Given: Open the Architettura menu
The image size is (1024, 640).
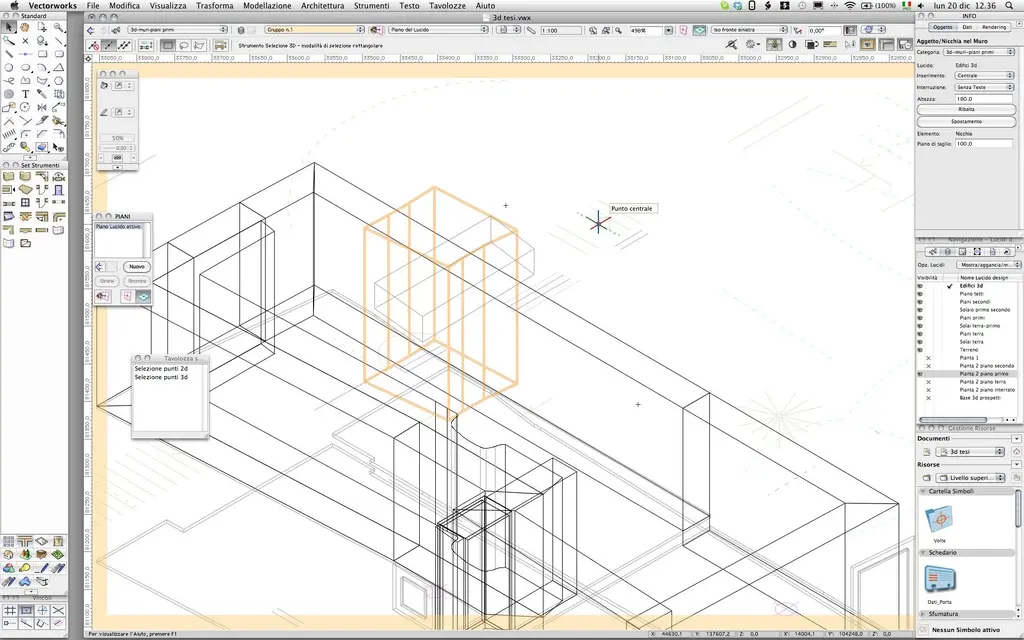Looking at the screenshot, I should [323, 5].
